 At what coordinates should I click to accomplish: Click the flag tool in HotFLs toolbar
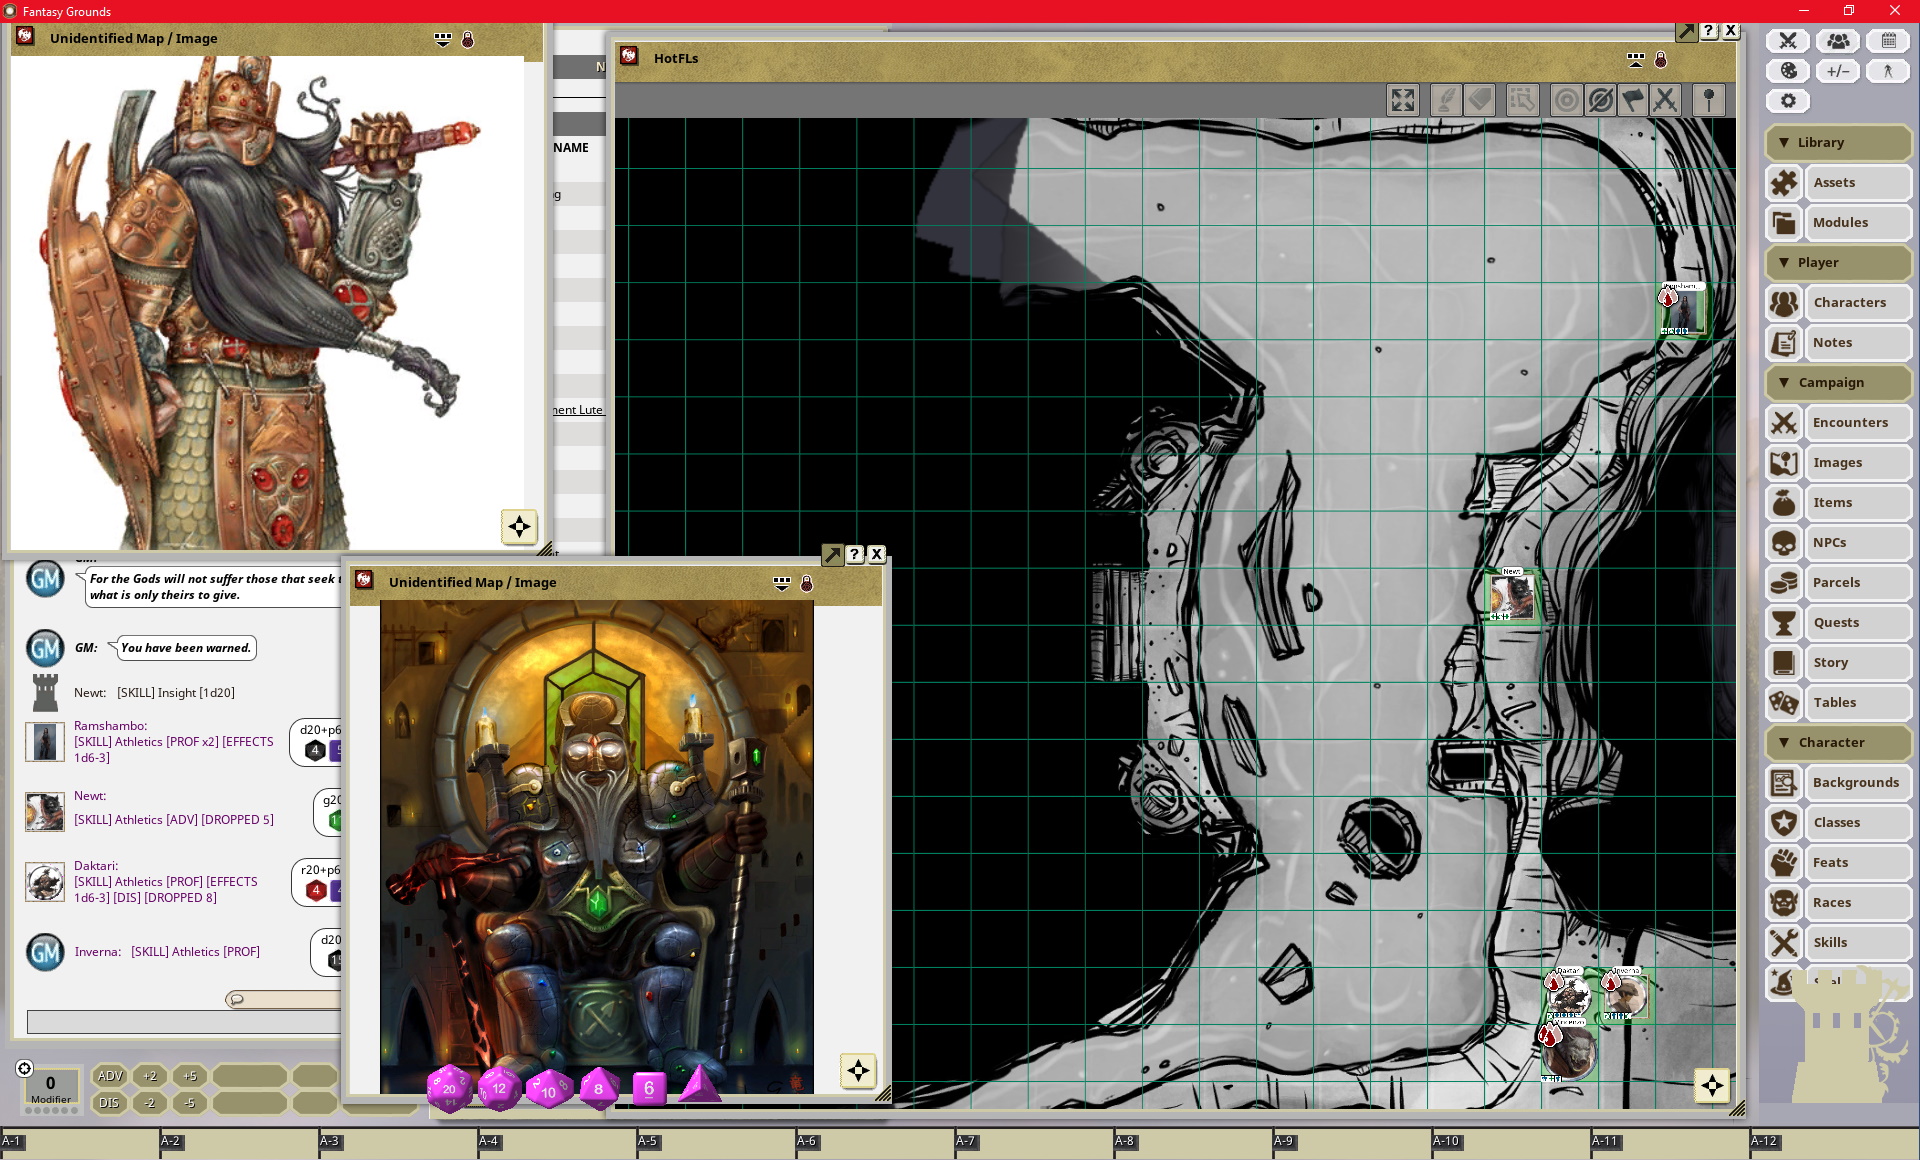point(1633,100)
